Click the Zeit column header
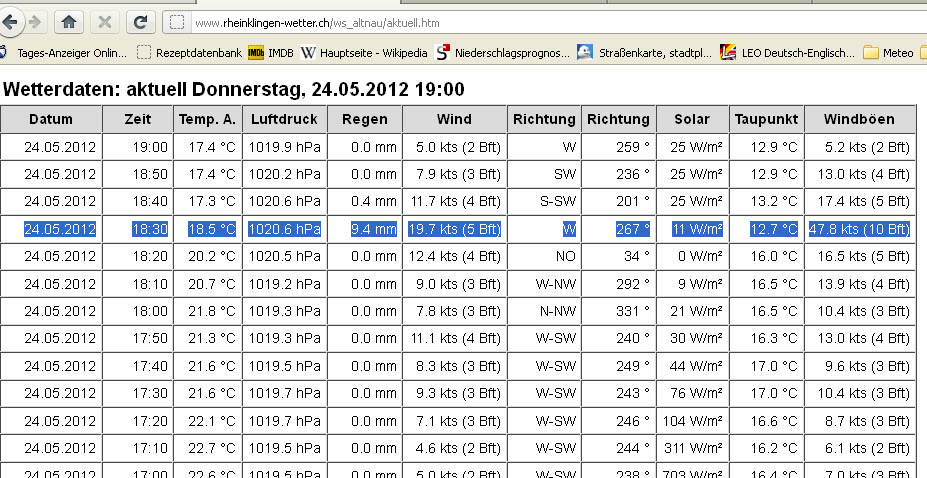 tap(138, 119)
